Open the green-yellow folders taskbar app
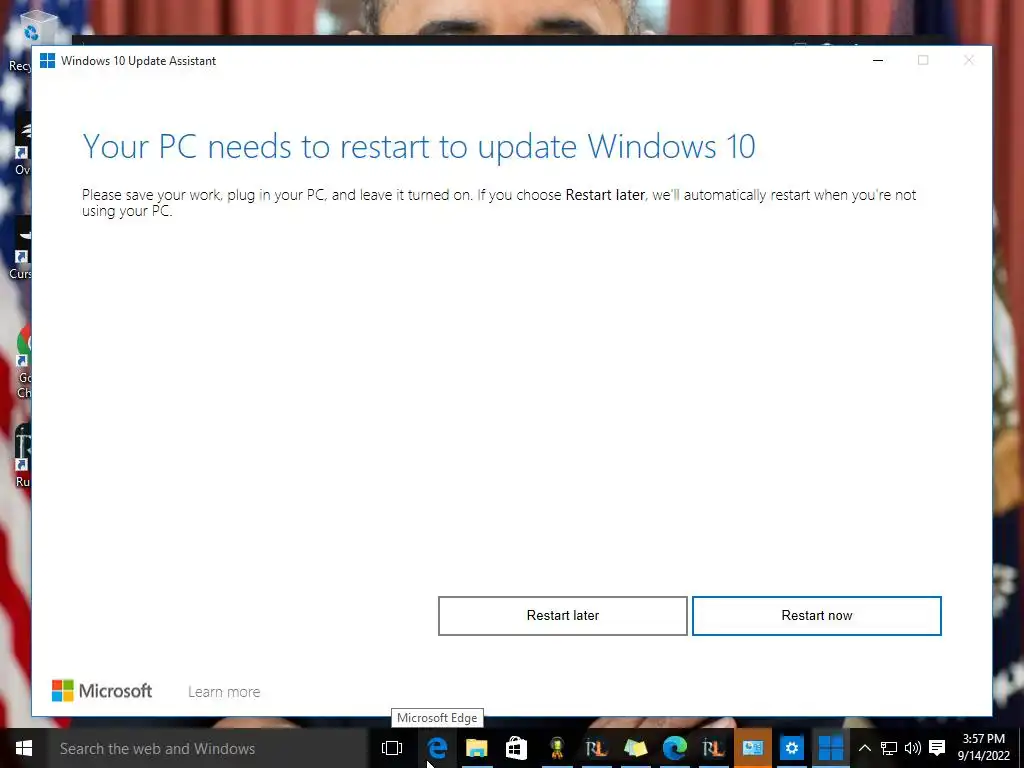The width and height of the screenshot is (1024, 768). [x=635, y=748]
